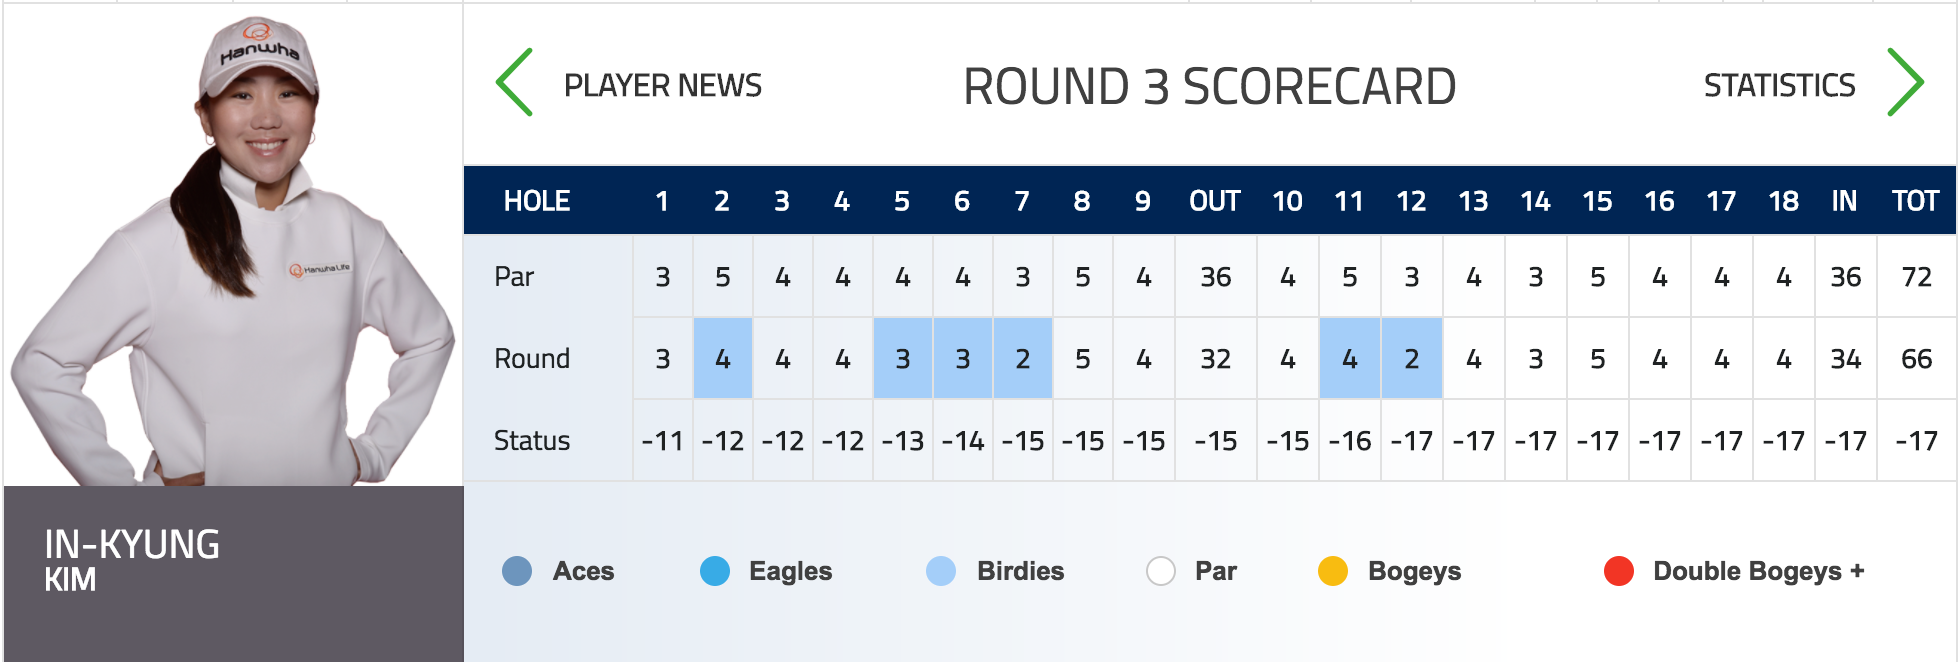Open the Player News section
Image resolution: width=1960 pixels, height=662 pixels.
(662, 86)
